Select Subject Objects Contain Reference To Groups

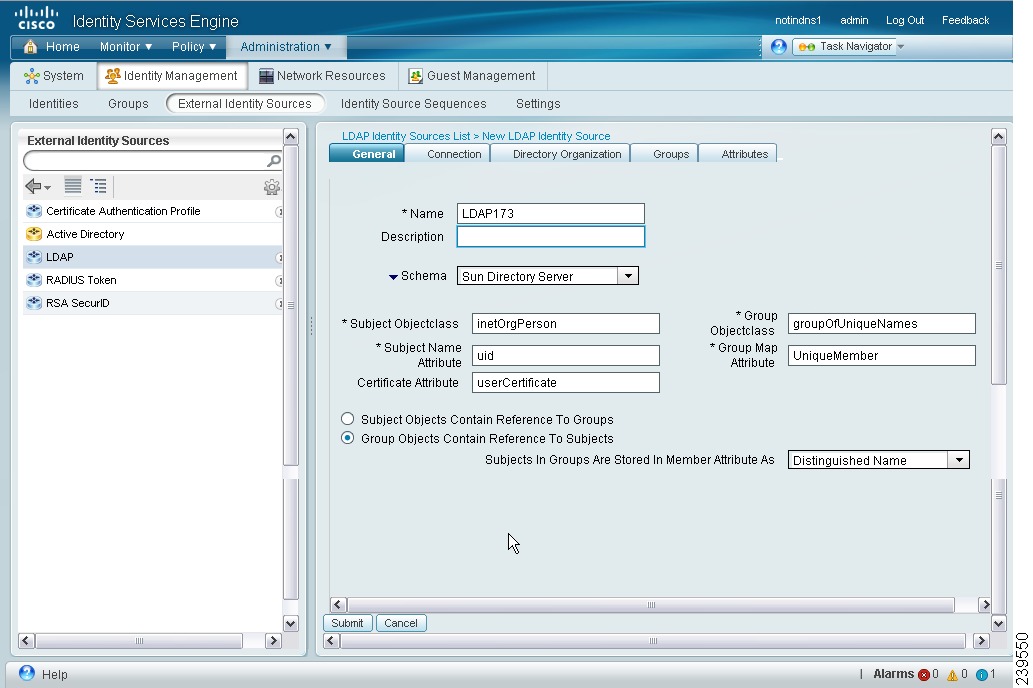click(347, 419)
